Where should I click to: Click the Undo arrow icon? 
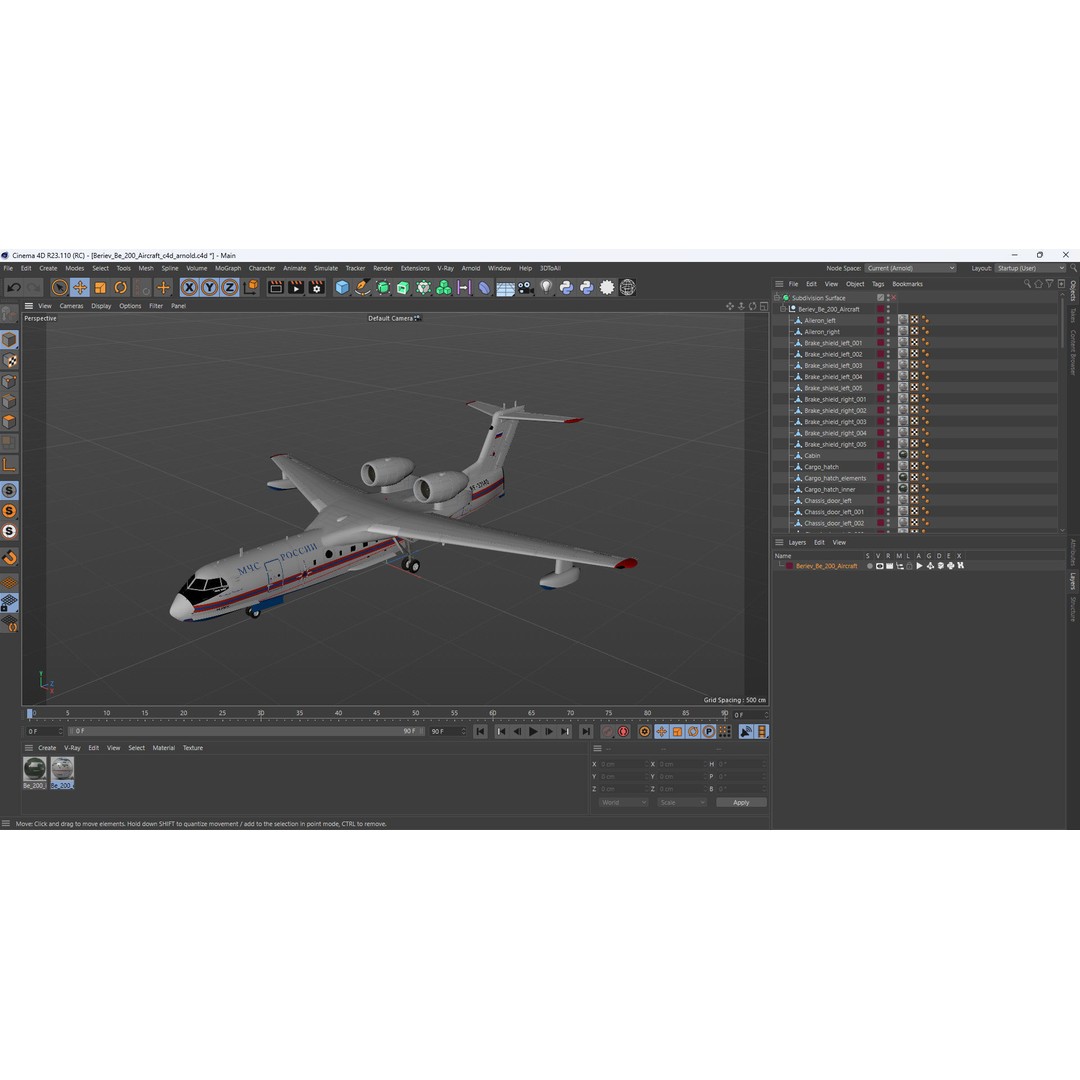(14, 287)
